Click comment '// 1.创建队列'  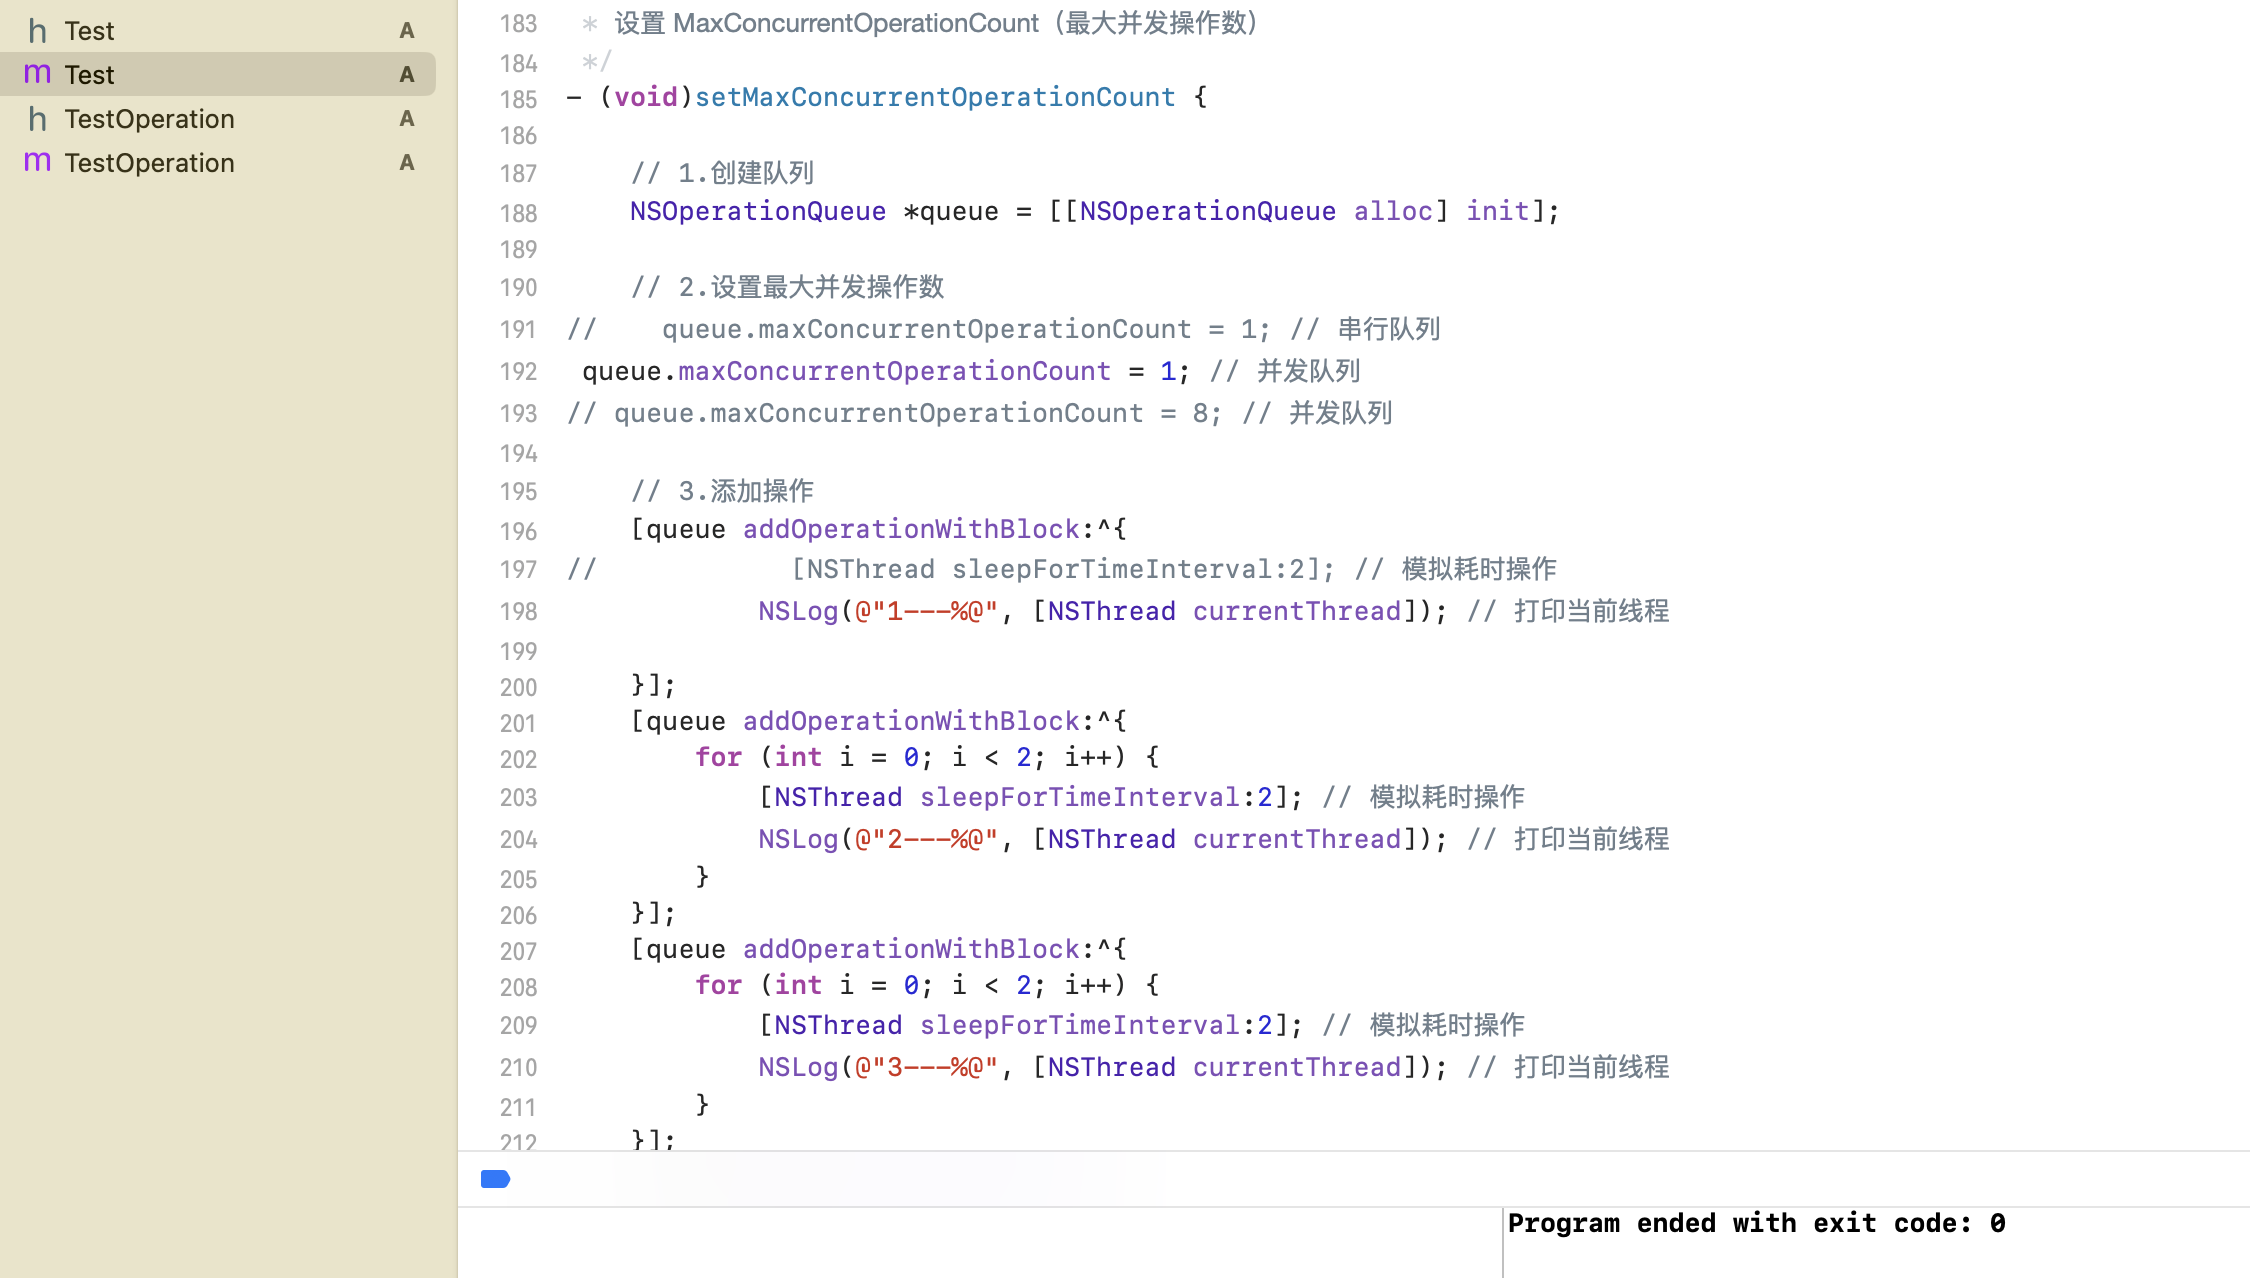point(722,173)
